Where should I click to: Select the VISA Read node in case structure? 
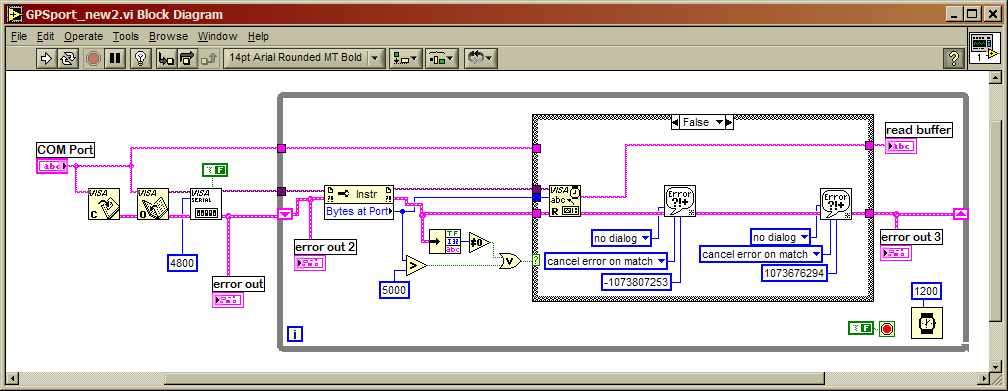[565, 201]
